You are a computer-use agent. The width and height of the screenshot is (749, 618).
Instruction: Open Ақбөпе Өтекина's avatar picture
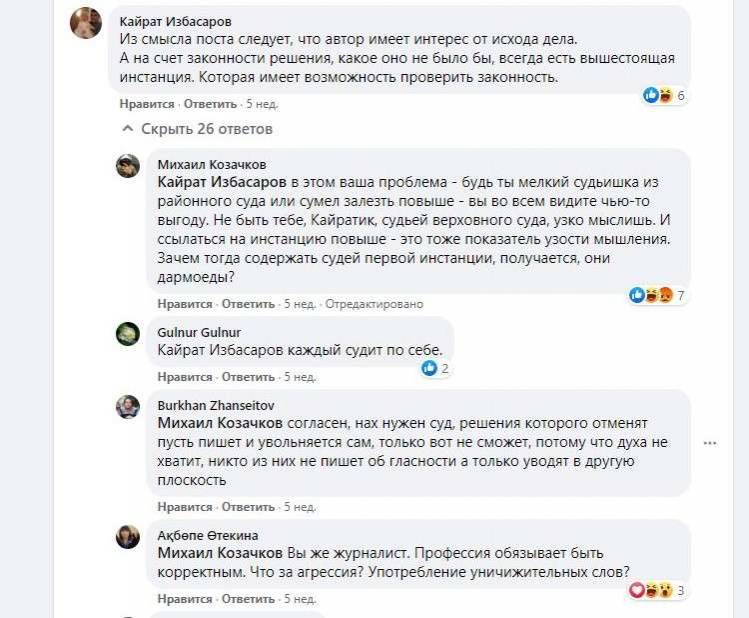pos(127,537)
